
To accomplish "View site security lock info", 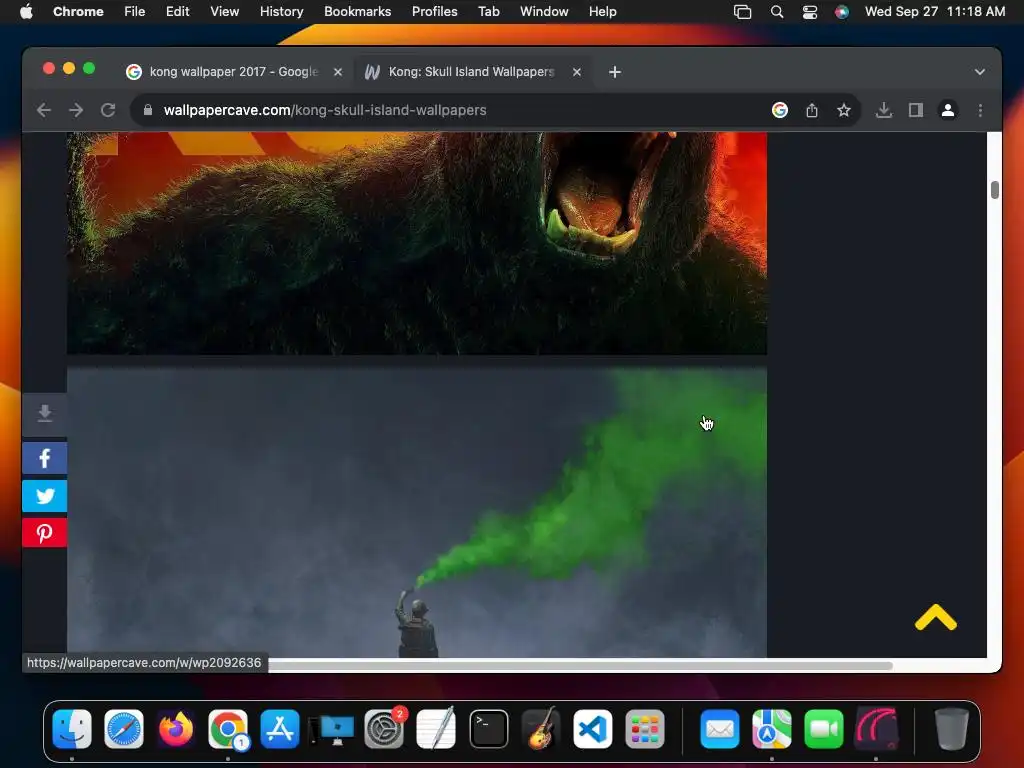I will pyautogui.click(x=148, y=110).
